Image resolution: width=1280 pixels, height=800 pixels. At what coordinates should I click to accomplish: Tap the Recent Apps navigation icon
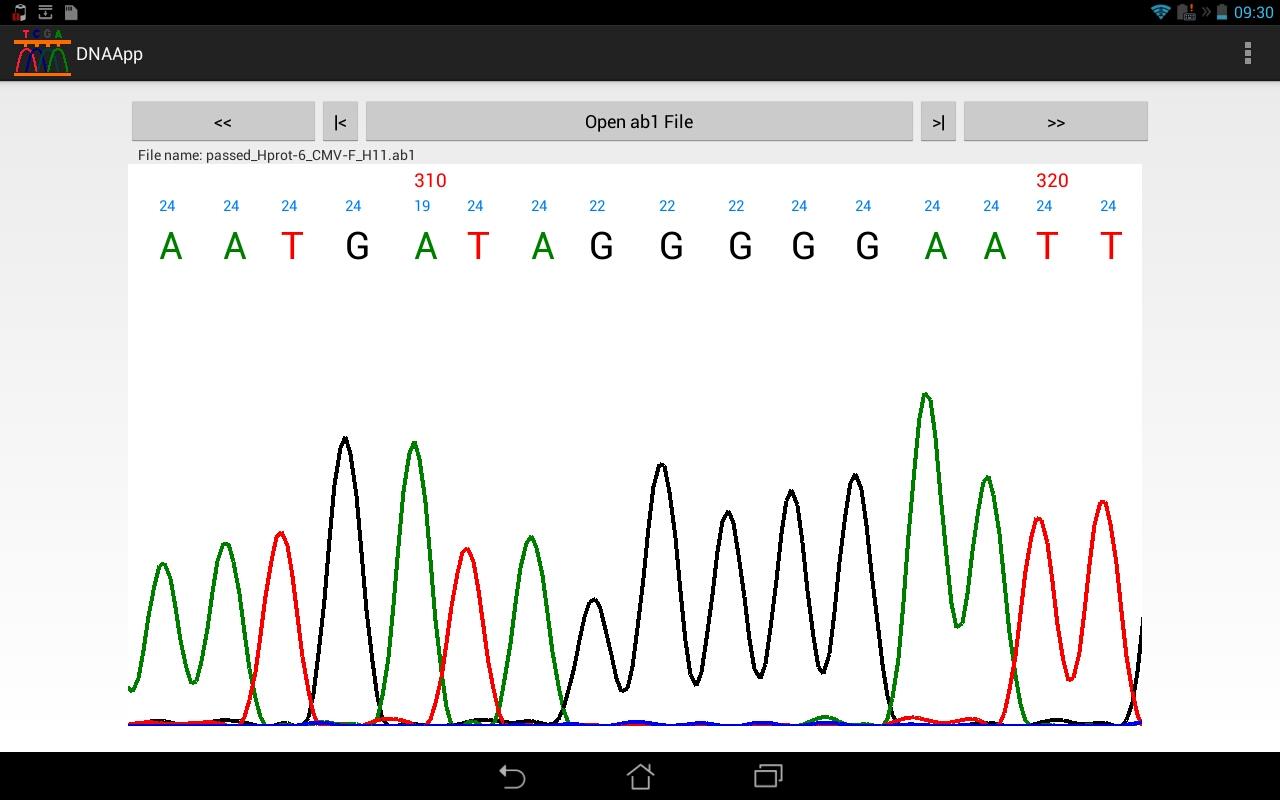pyautogui.click(x=768, y=775)
